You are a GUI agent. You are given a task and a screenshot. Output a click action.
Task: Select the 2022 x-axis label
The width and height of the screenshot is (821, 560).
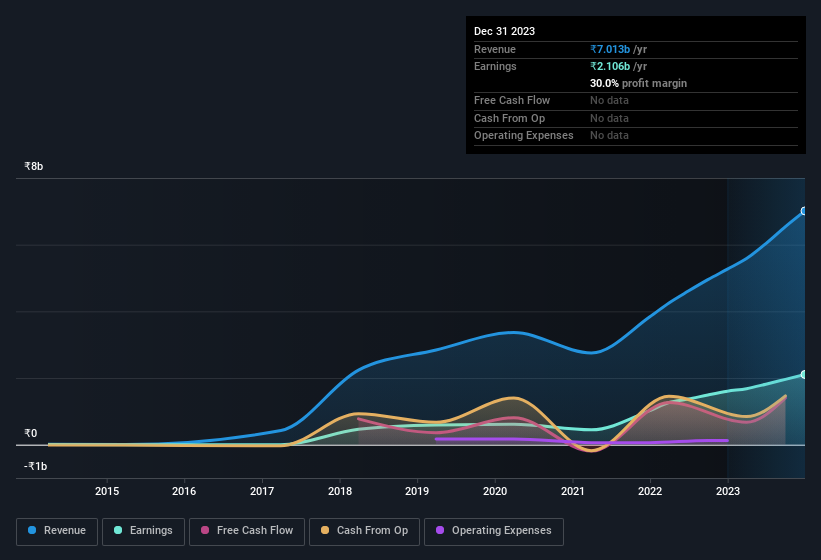click(650, 491)
